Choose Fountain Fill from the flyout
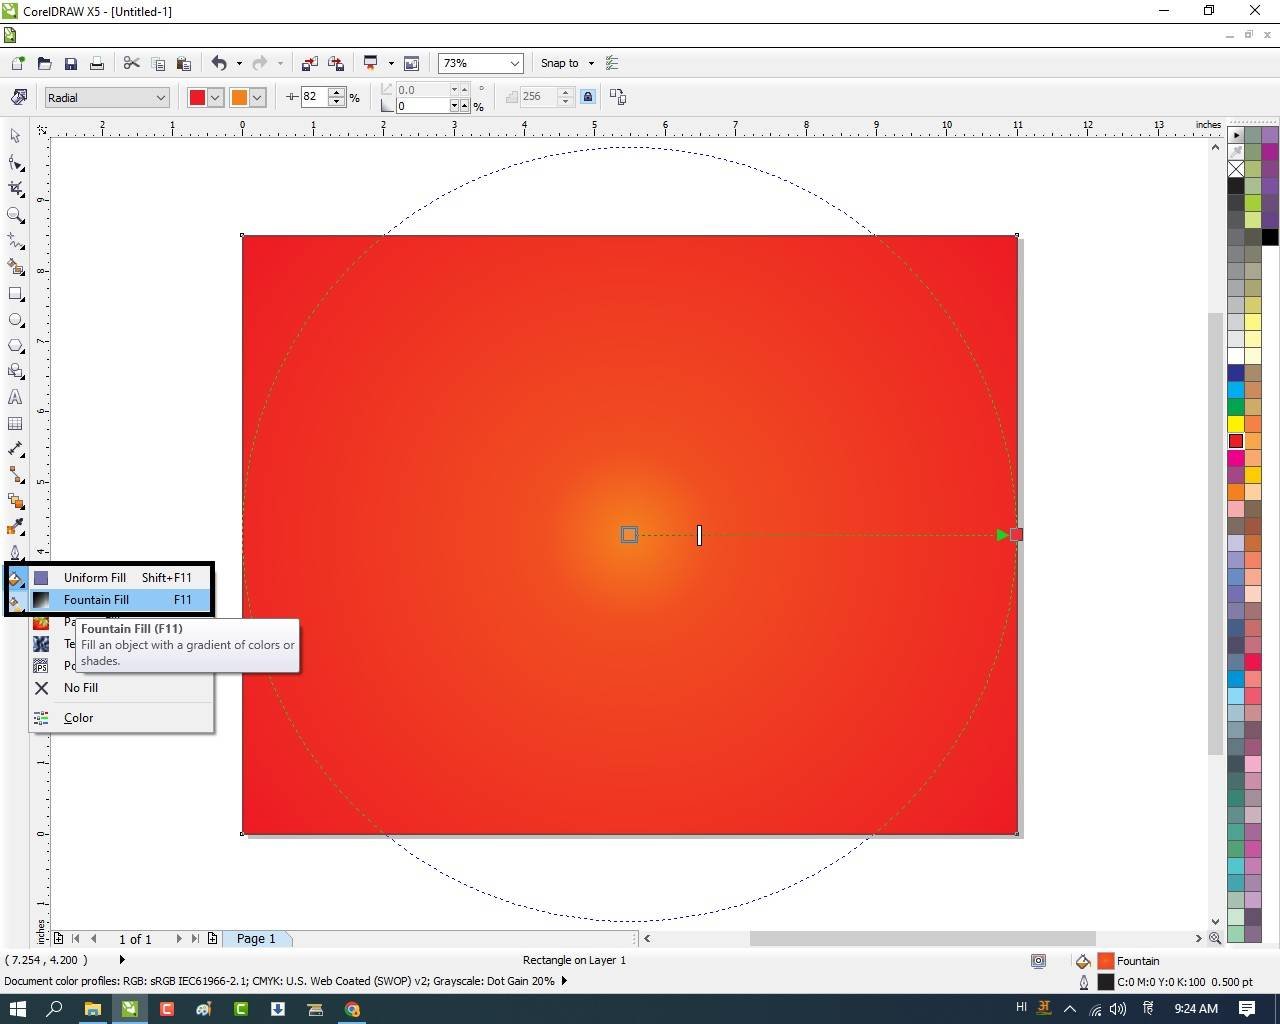Image resolution: width=1280 pixels, height=1024 pixels. click(x=120, y=600)
